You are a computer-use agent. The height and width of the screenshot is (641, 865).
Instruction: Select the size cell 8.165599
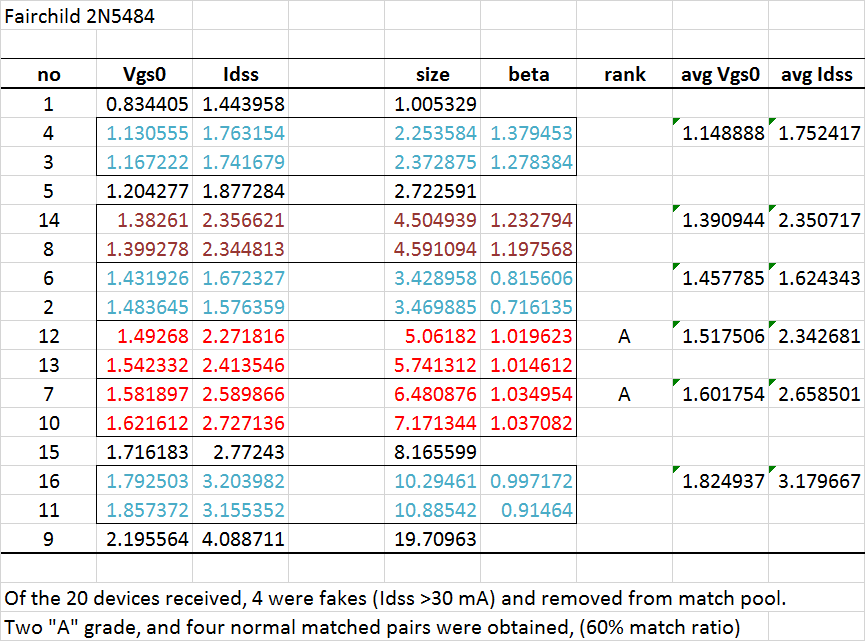coord(432,452)
